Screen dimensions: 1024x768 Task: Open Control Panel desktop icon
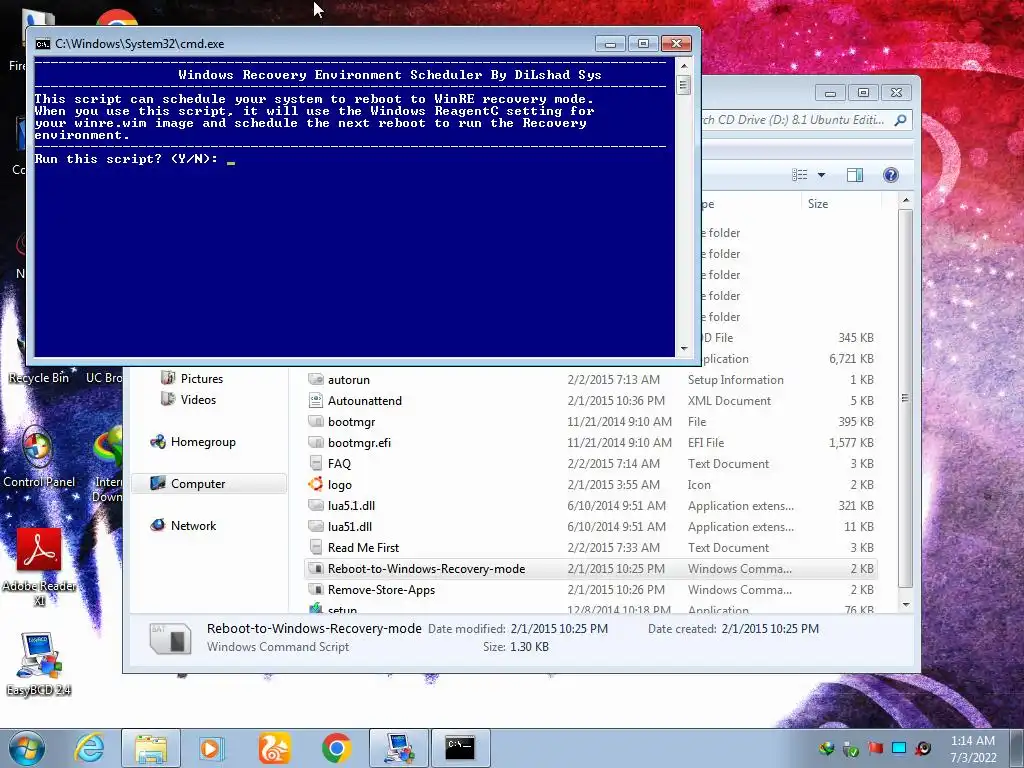click(x=38, y=457)
